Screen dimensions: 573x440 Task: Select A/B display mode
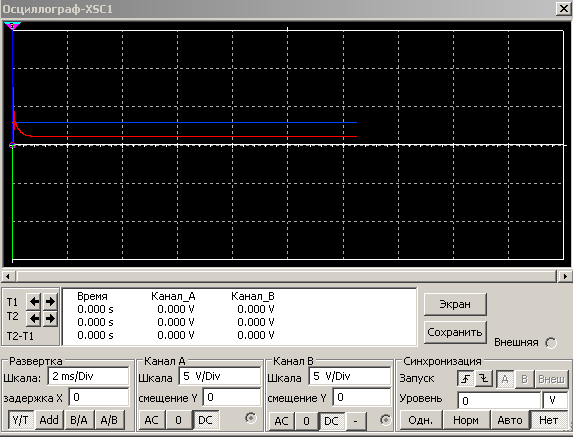(109, 420)
